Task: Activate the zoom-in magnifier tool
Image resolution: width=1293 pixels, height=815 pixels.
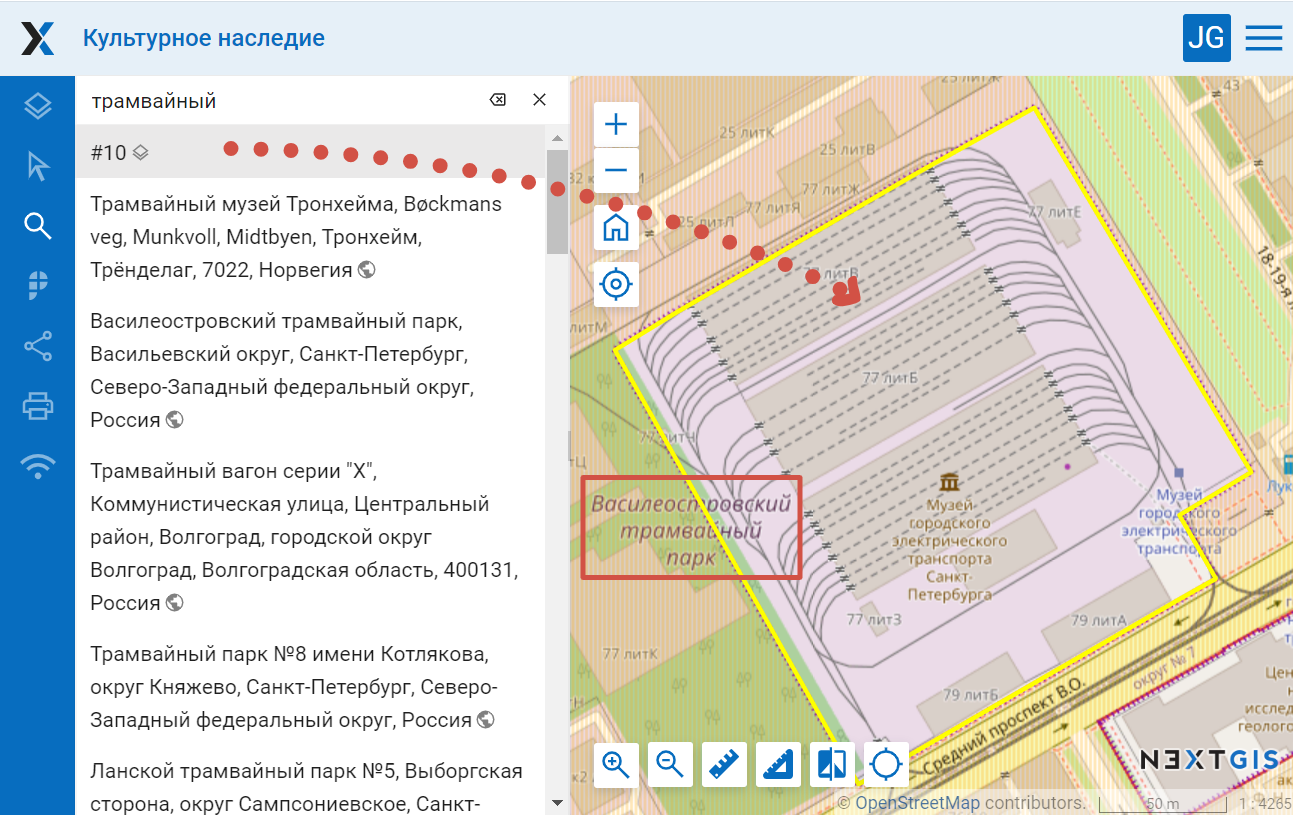Action: click(x=616, y=765)
